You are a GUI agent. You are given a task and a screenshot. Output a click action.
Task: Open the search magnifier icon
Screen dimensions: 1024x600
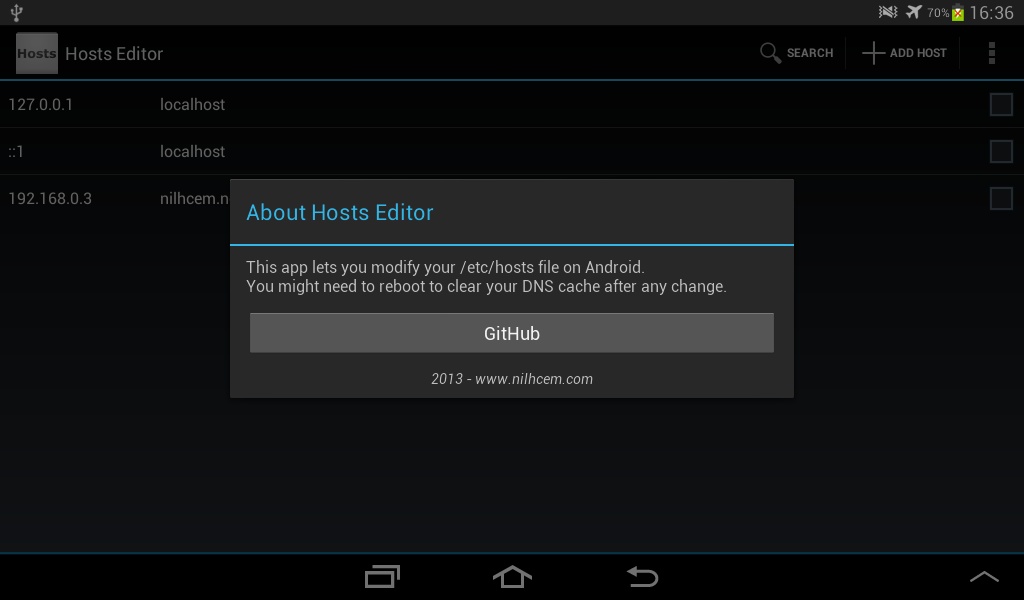pos(770,53)
